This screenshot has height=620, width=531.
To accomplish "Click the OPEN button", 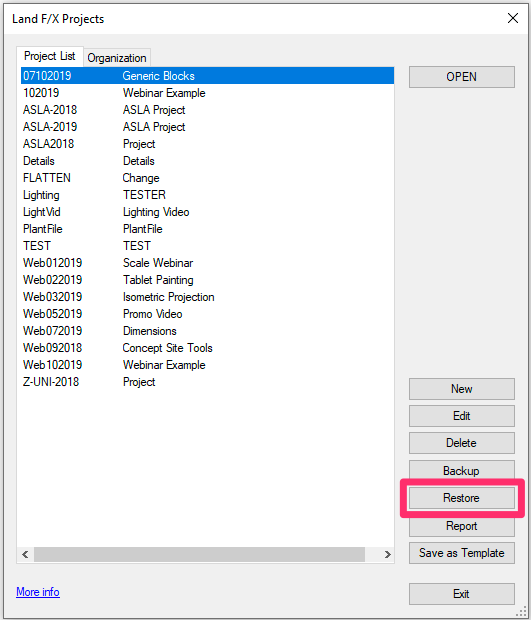I will point(461,77).
